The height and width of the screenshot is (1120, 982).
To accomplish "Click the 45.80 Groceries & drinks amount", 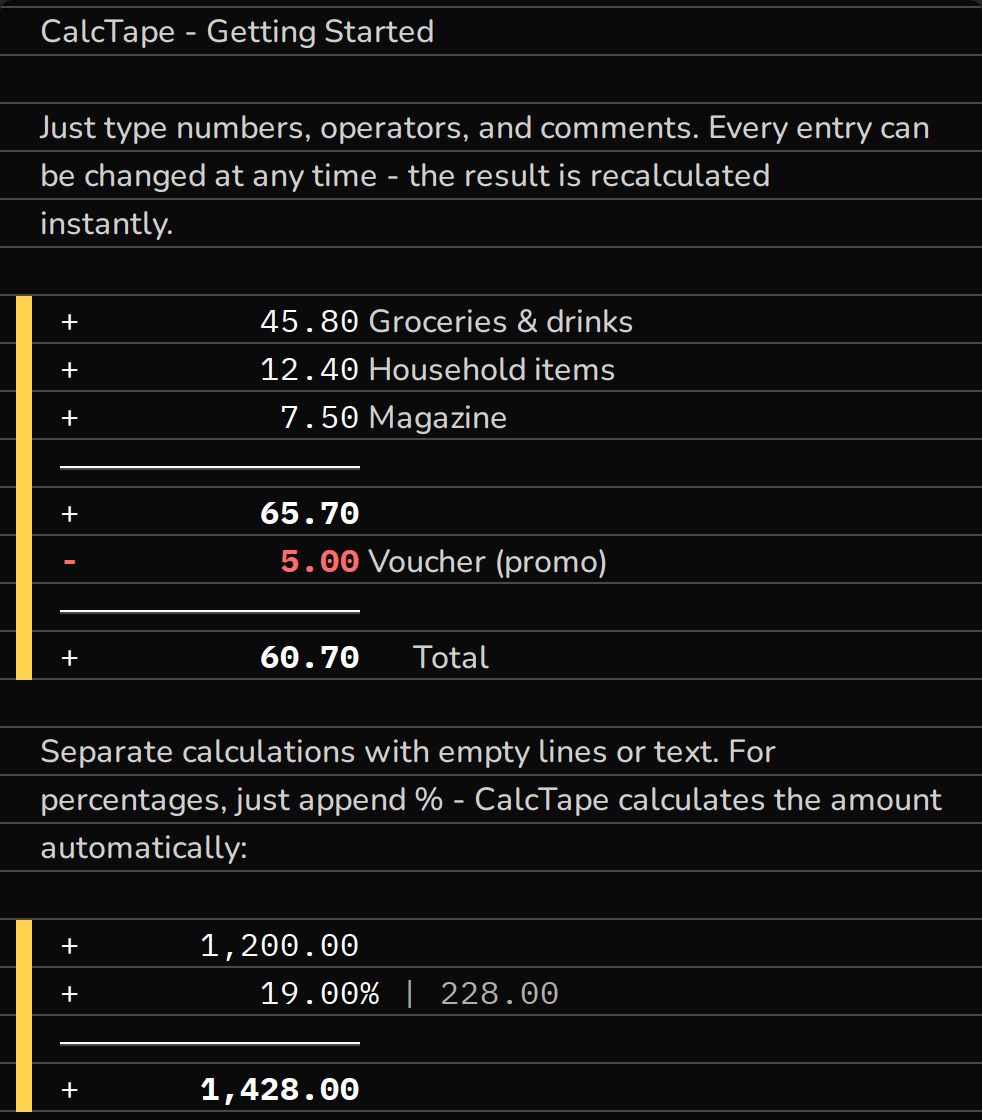I will 309,321.
